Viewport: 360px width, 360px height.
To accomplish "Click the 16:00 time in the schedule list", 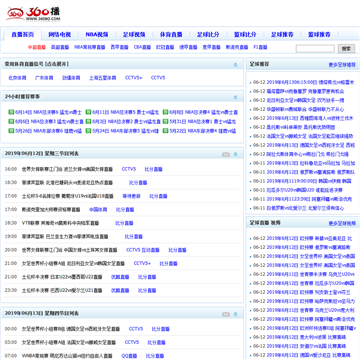I will (x=11, y=169).
